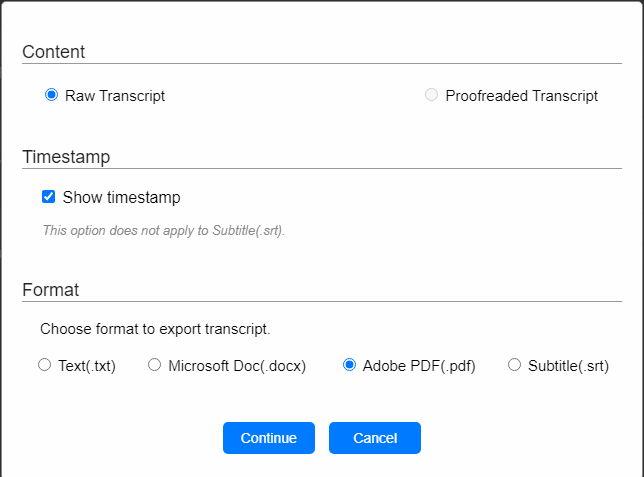Choose the Subtitle(.srt) radio button

pos(515,365)
